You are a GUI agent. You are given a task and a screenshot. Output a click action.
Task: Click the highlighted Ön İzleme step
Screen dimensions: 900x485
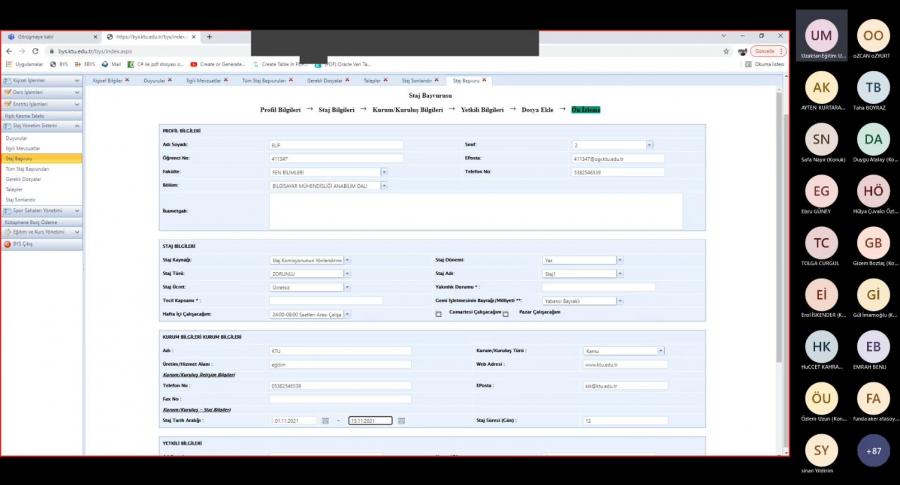click(586, 109)
